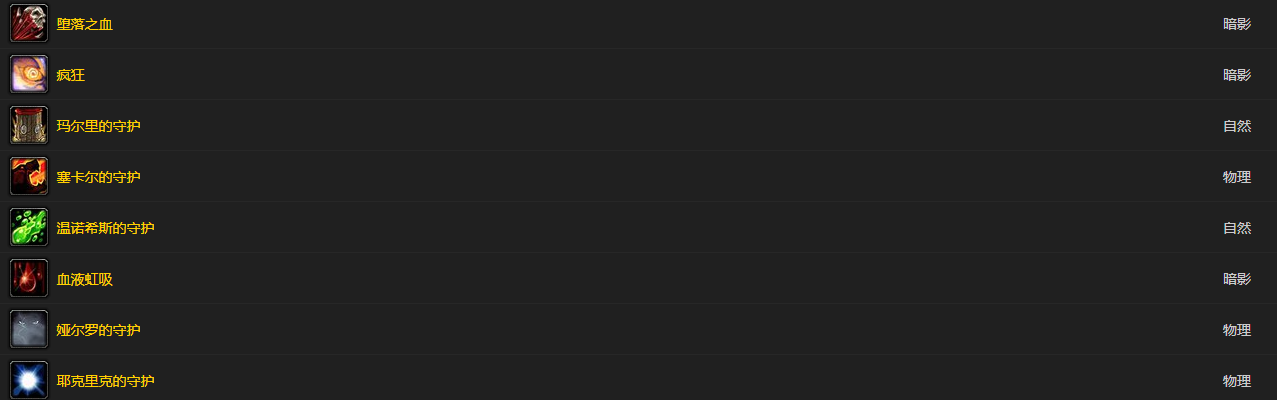Click the 塞卡尔的守护 red icon
This screenshot has height=400, width=1277.
point(29,176)
